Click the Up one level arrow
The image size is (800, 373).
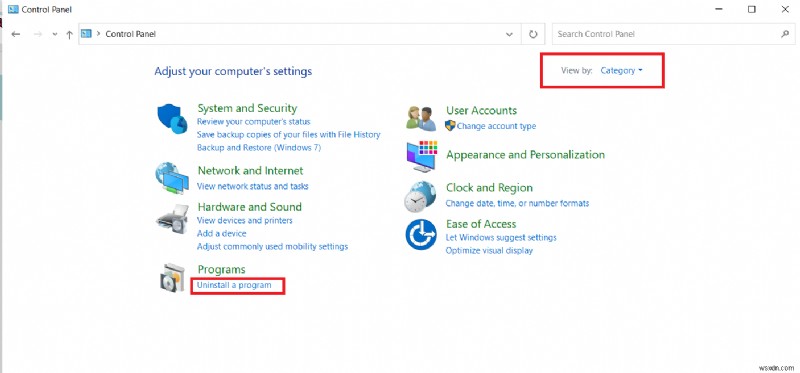[x=69, y=34]
